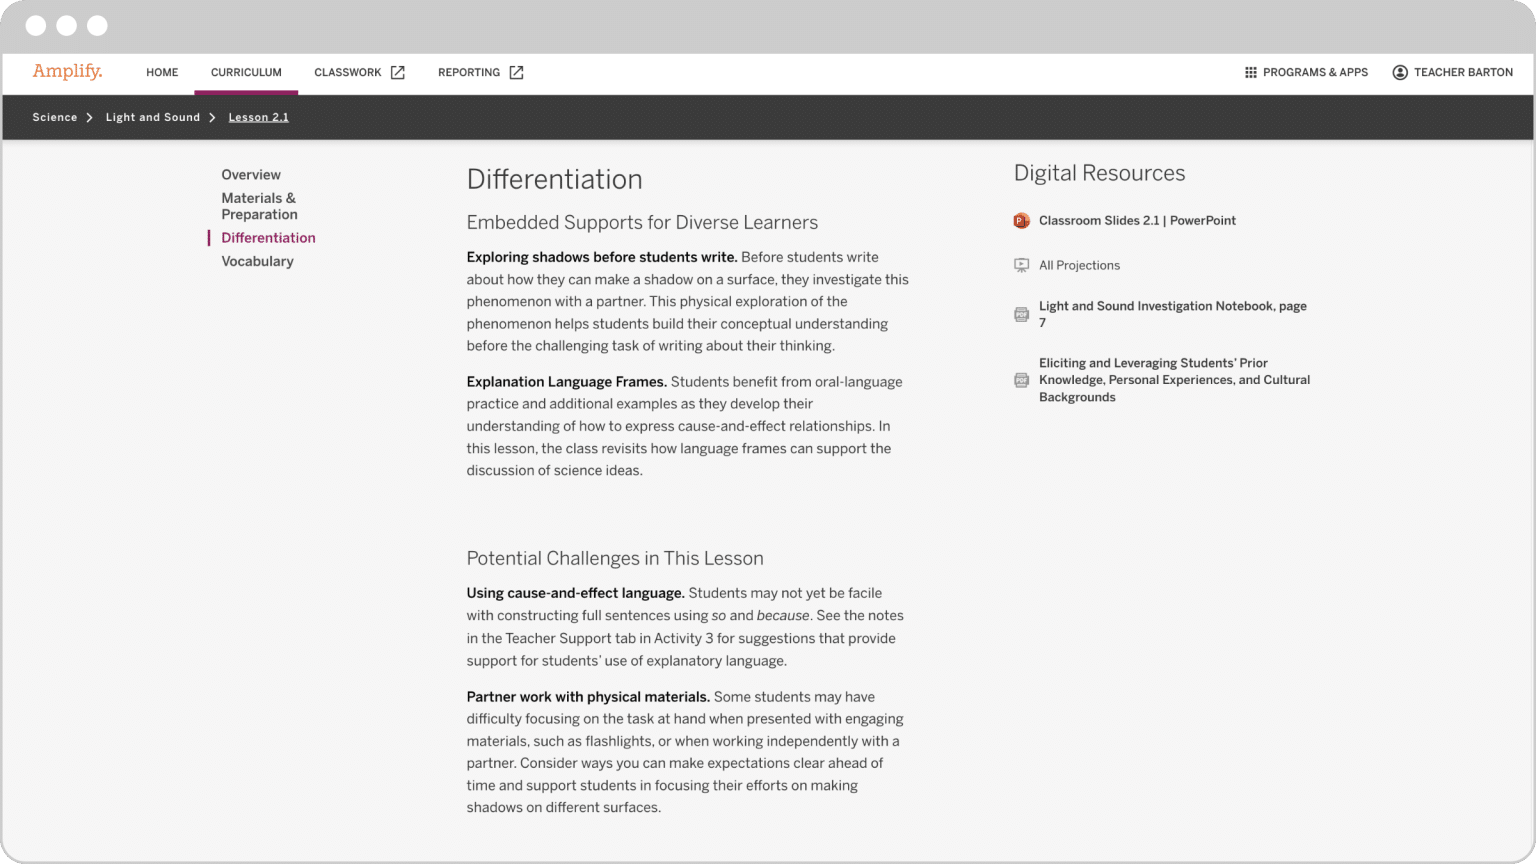Click the Amplify logo
The width and height of the screenshot is (1536, 864).
67,71
